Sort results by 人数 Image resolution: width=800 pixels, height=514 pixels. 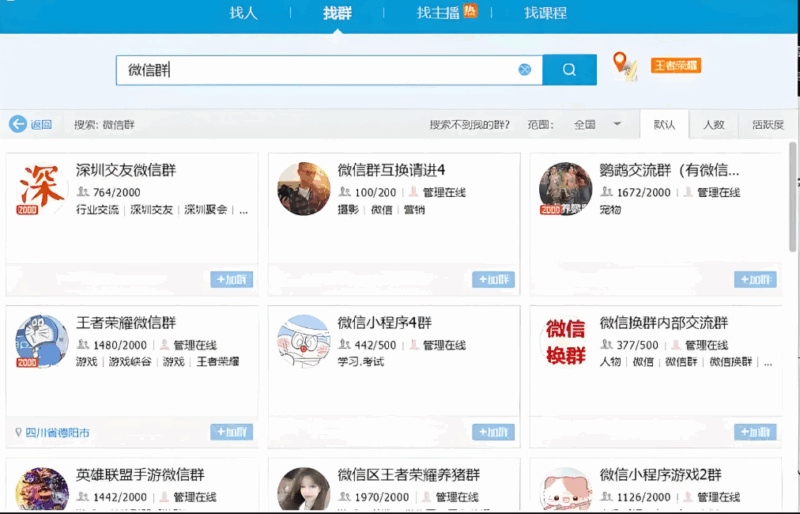(x=713, y=125)
